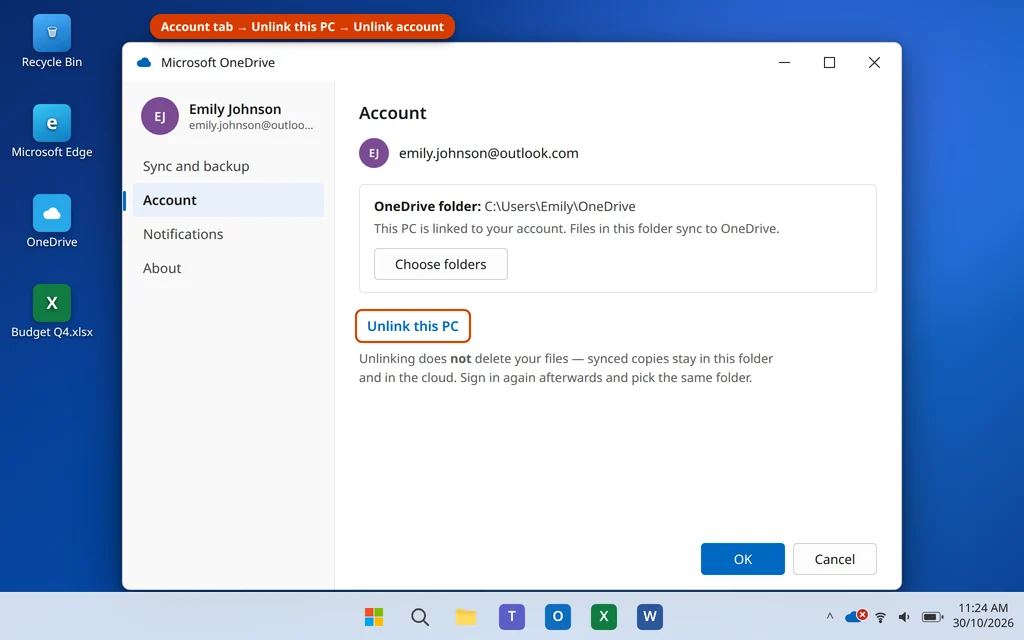Open Word from the taskbar
The width and height of the screenshot is (1024, 640).
pyautogui.click(x=650, y=616)
